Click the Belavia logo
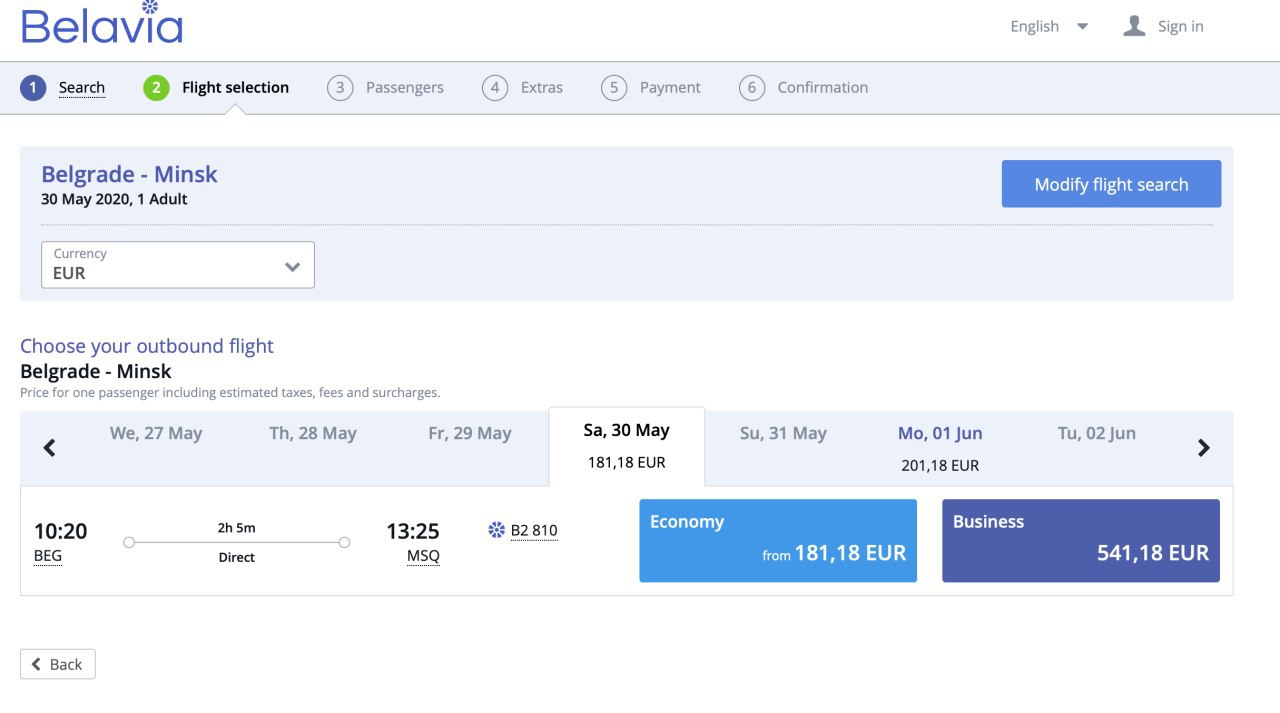1280x713 pixels. tap(102, 22)
